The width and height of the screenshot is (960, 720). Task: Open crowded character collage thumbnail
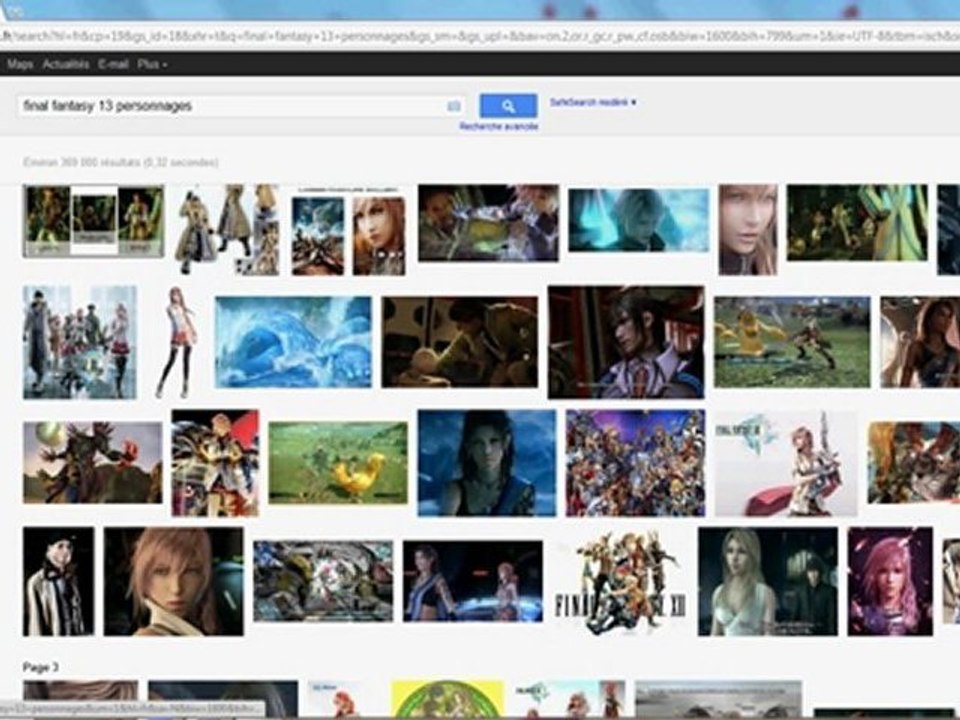coord(636,463)
